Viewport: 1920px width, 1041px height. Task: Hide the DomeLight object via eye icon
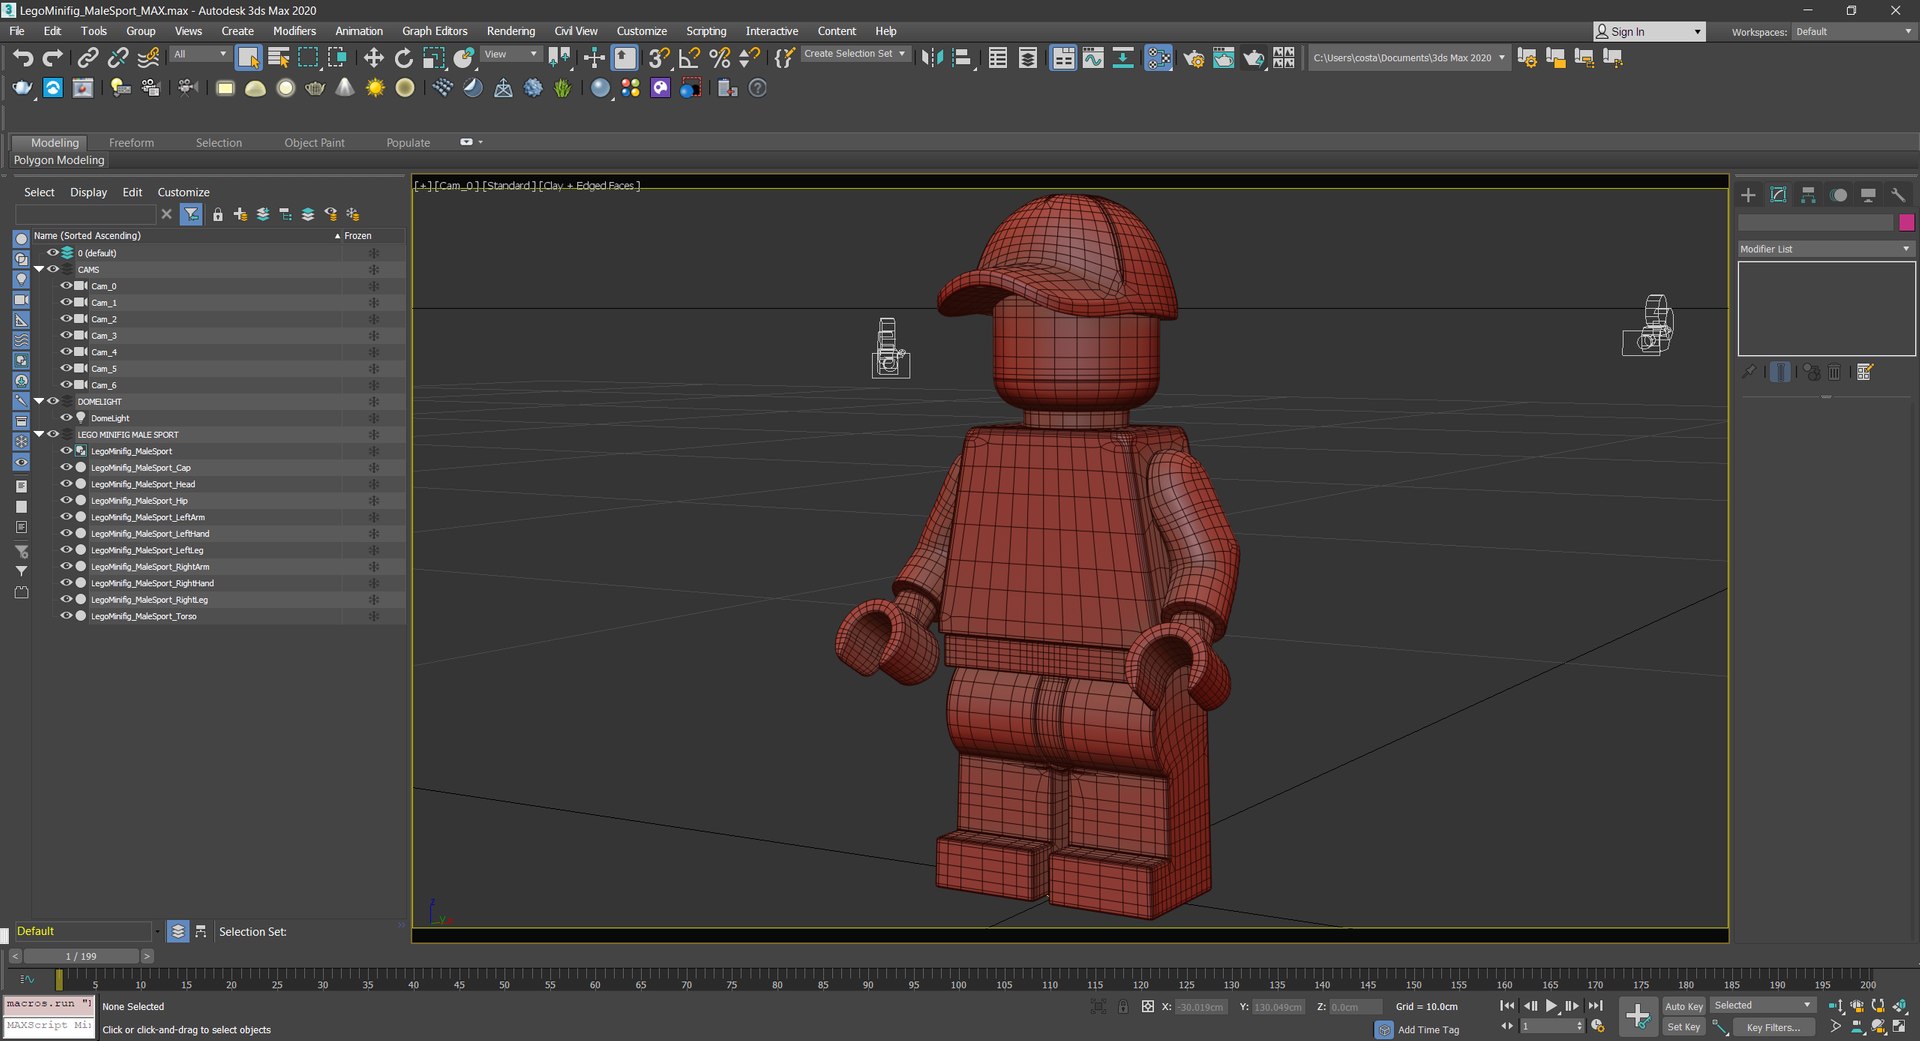pyautogui.click(x=66, y=418)
